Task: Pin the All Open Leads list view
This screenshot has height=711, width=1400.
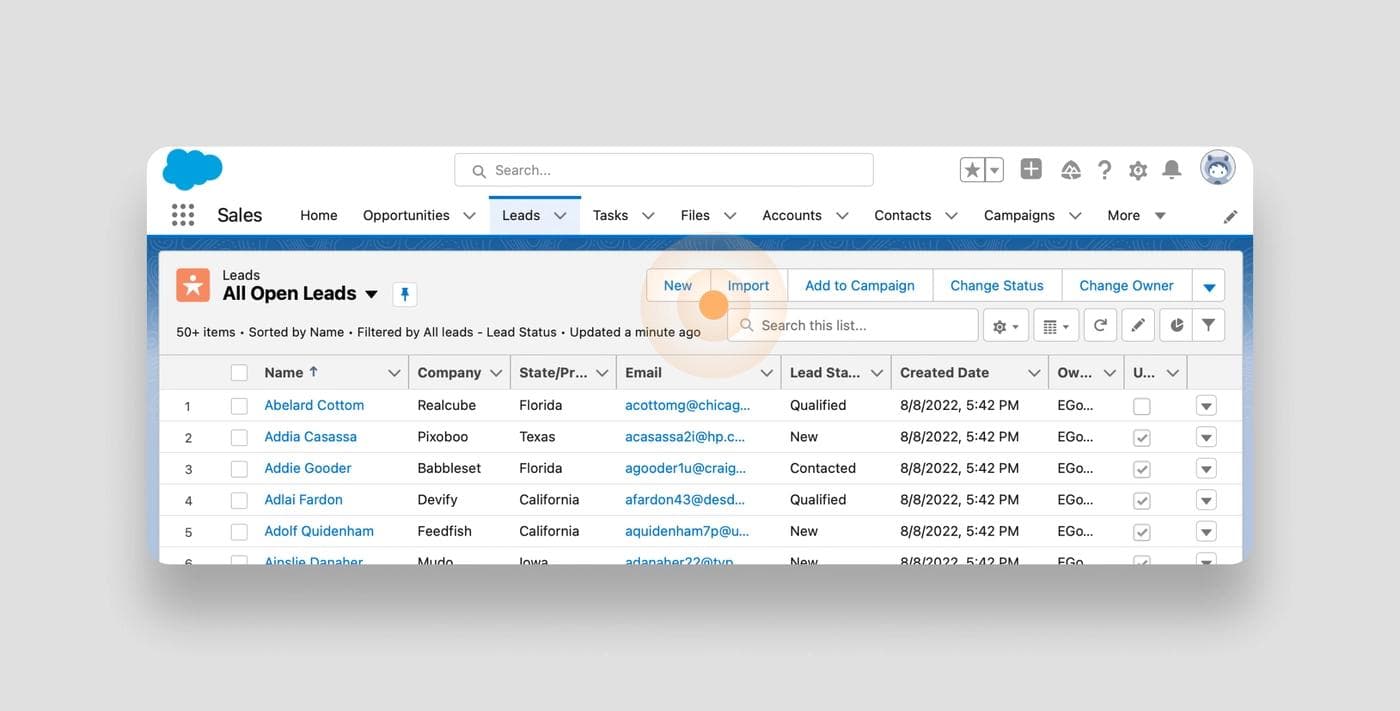Action: point(405,294)
